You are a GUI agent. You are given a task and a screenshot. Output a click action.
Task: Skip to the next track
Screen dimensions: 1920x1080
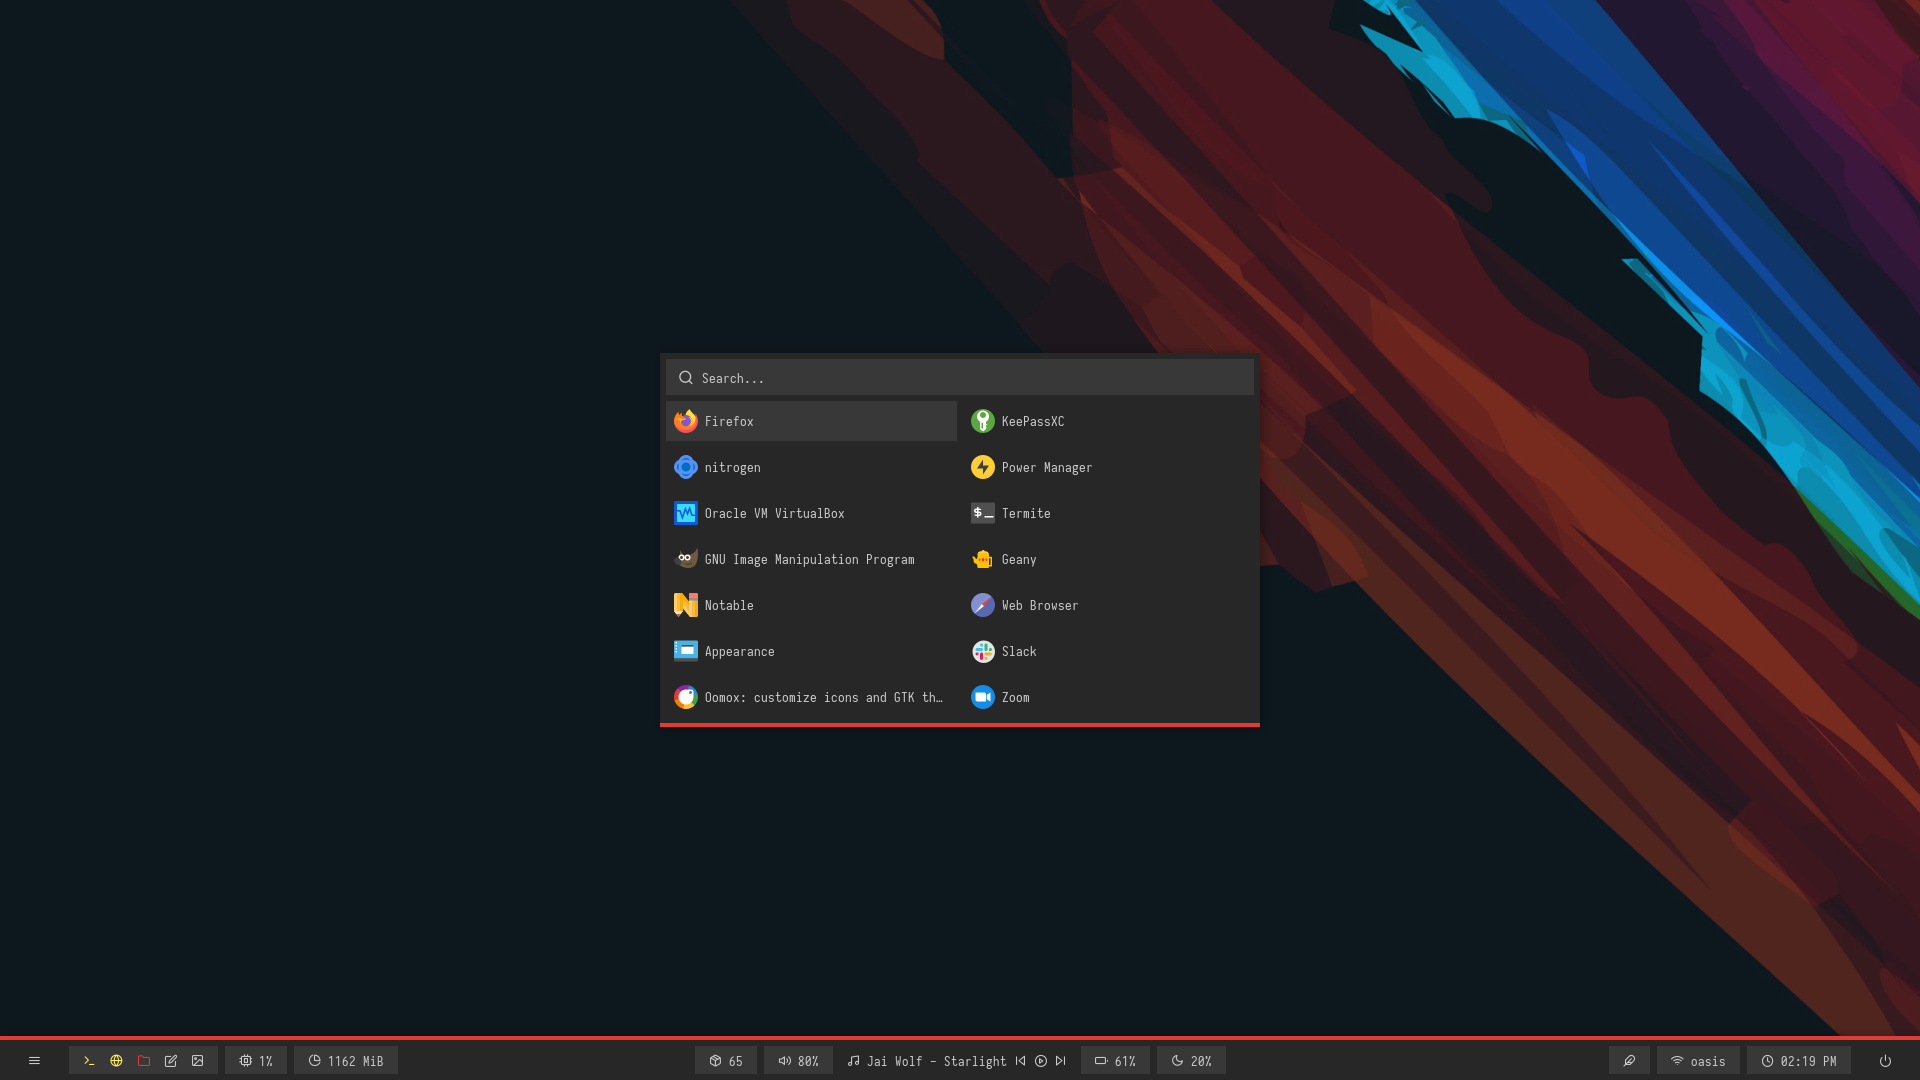pyautogui.click(x=1061, y=1061)
